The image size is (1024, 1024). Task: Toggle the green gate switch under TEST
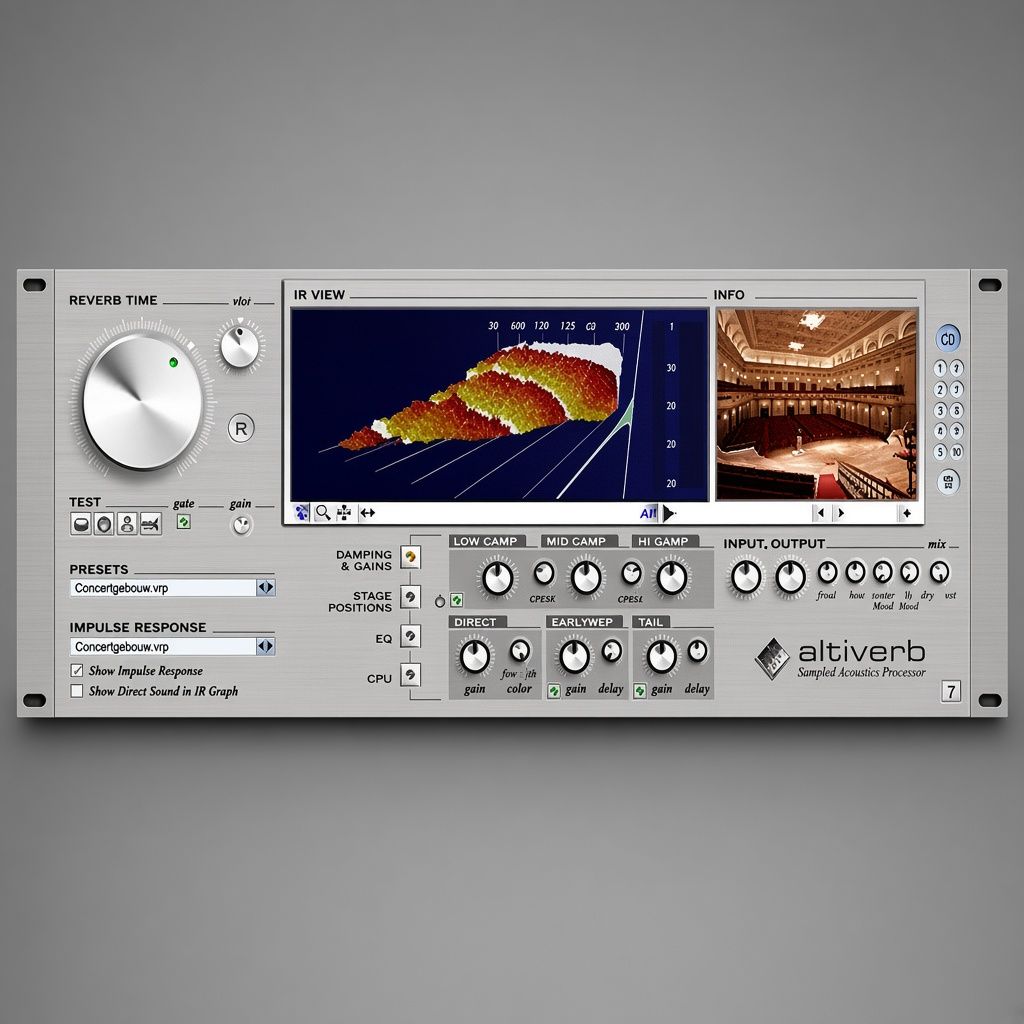click(184, 522)
